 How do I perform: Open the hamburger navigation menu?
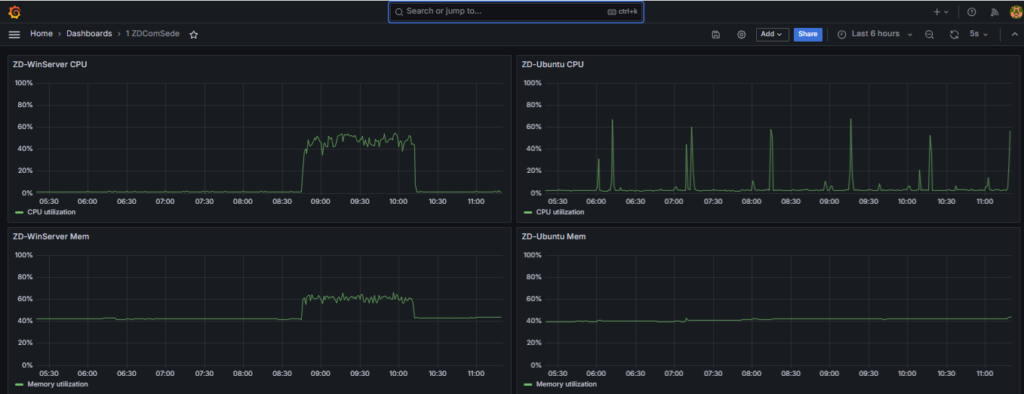point(14,34)
